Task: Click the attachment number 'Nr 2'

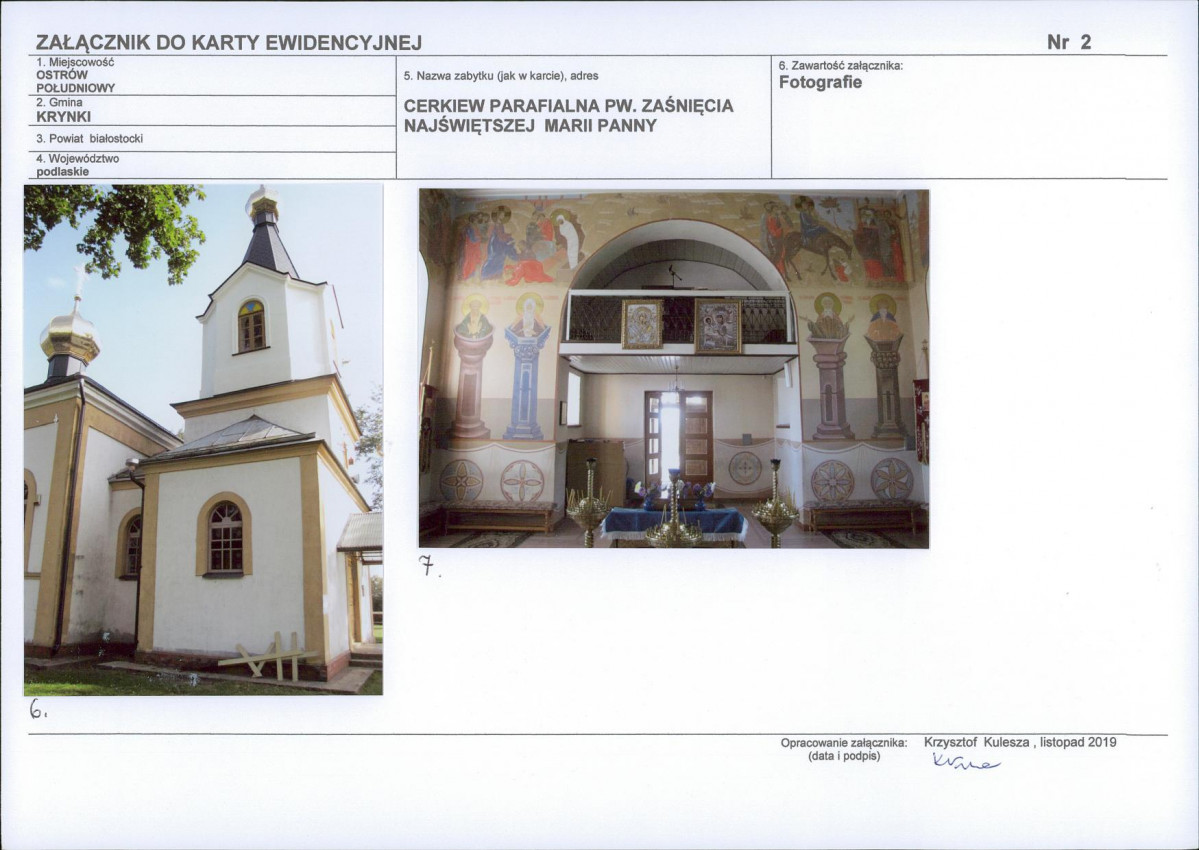Action: tap(1069, 43)
